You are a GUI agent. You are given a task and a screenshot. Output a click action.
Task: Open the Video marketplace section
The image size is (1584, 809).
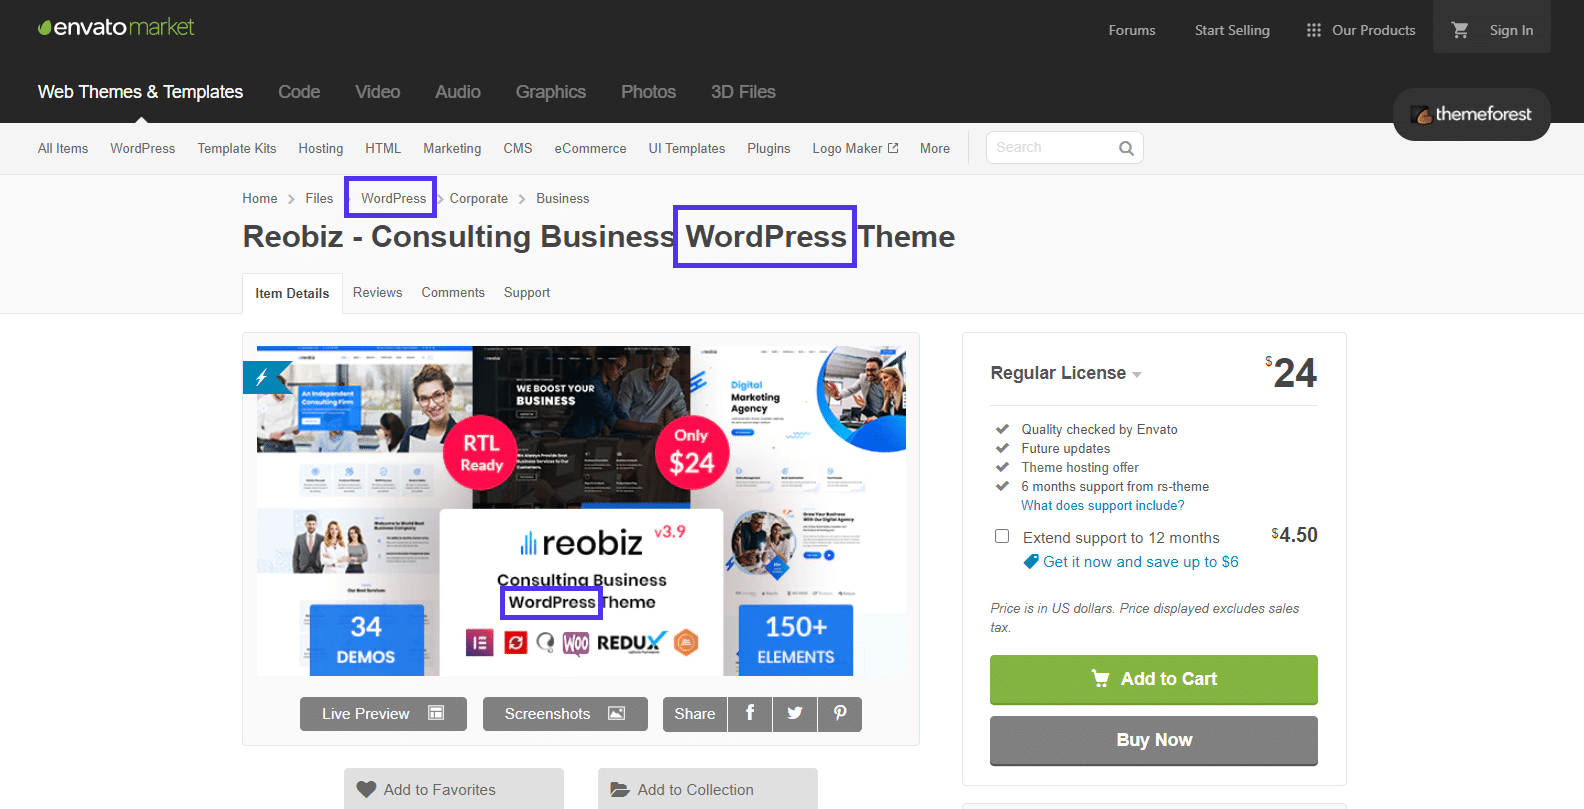(x=378, y=92)
